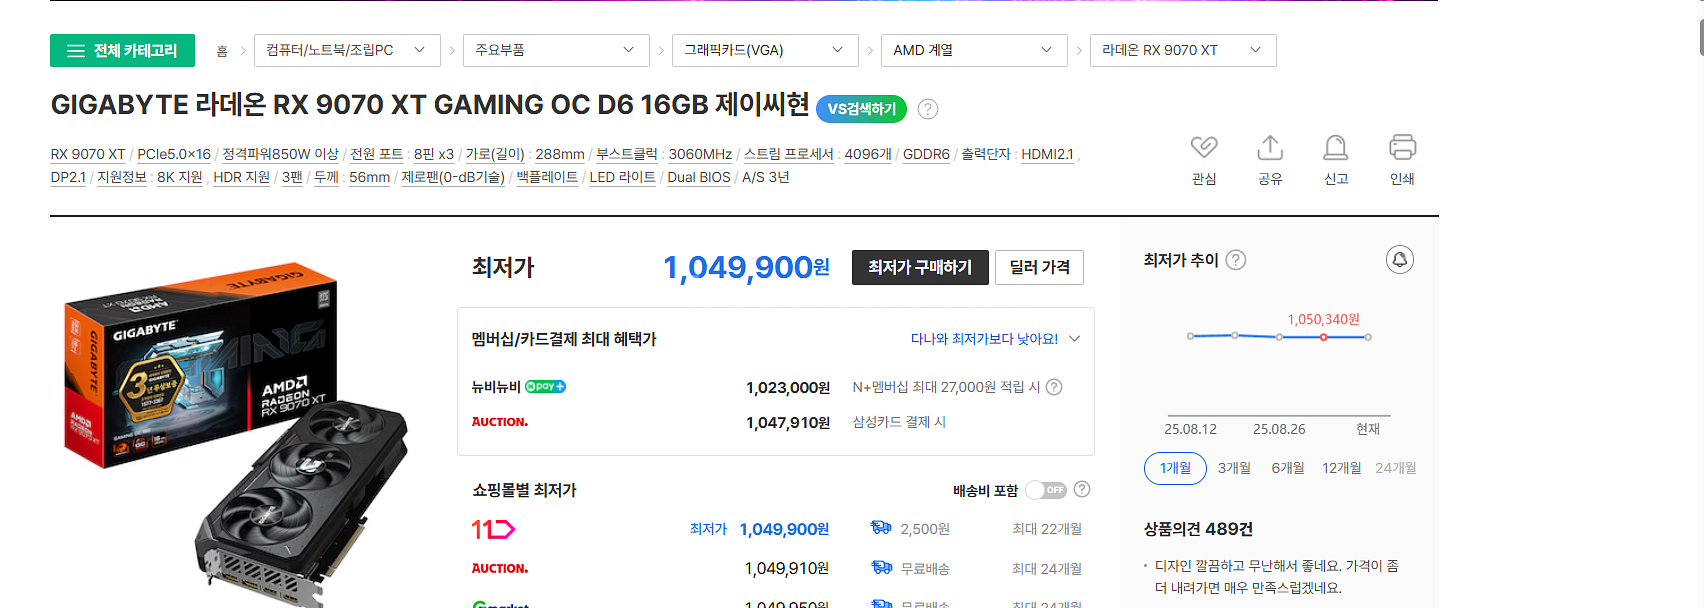Click the RX 9070 XT spec link
Screen dimensions: 1704x608
tap(88, 154)
